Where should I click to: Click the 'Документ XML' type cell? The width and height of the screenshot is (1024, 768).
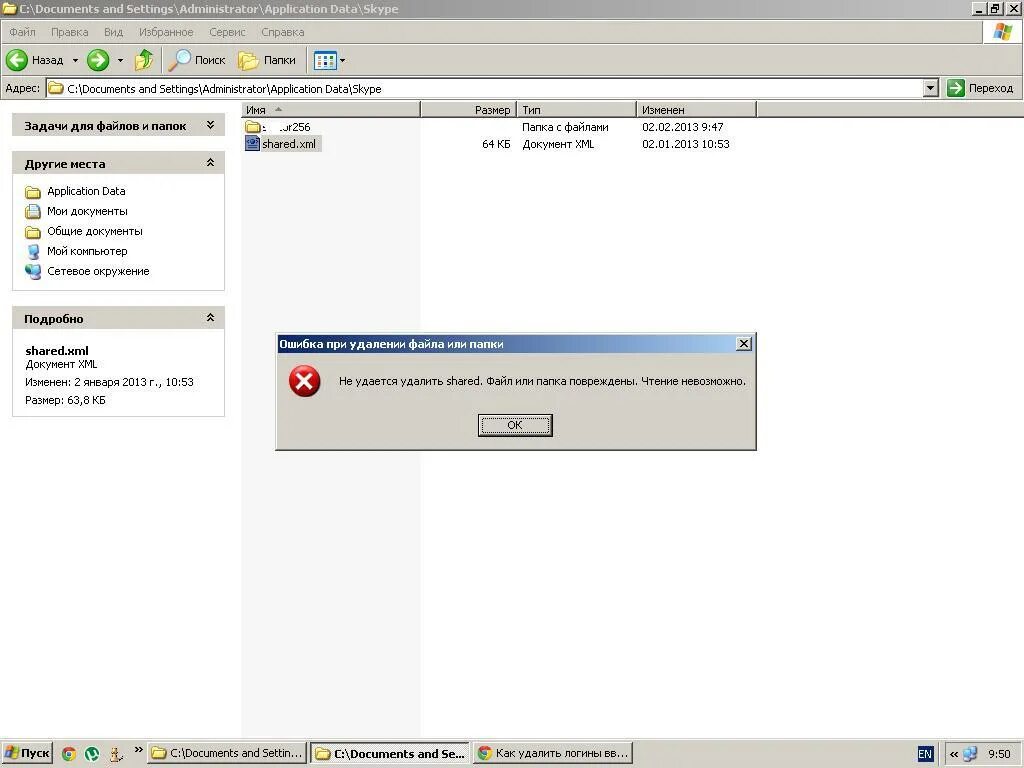click(x=558, y=144)
